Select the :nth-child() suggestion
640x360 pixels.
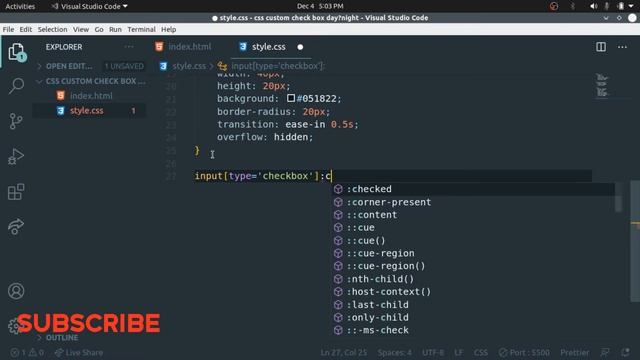click(x=380, y=279)
